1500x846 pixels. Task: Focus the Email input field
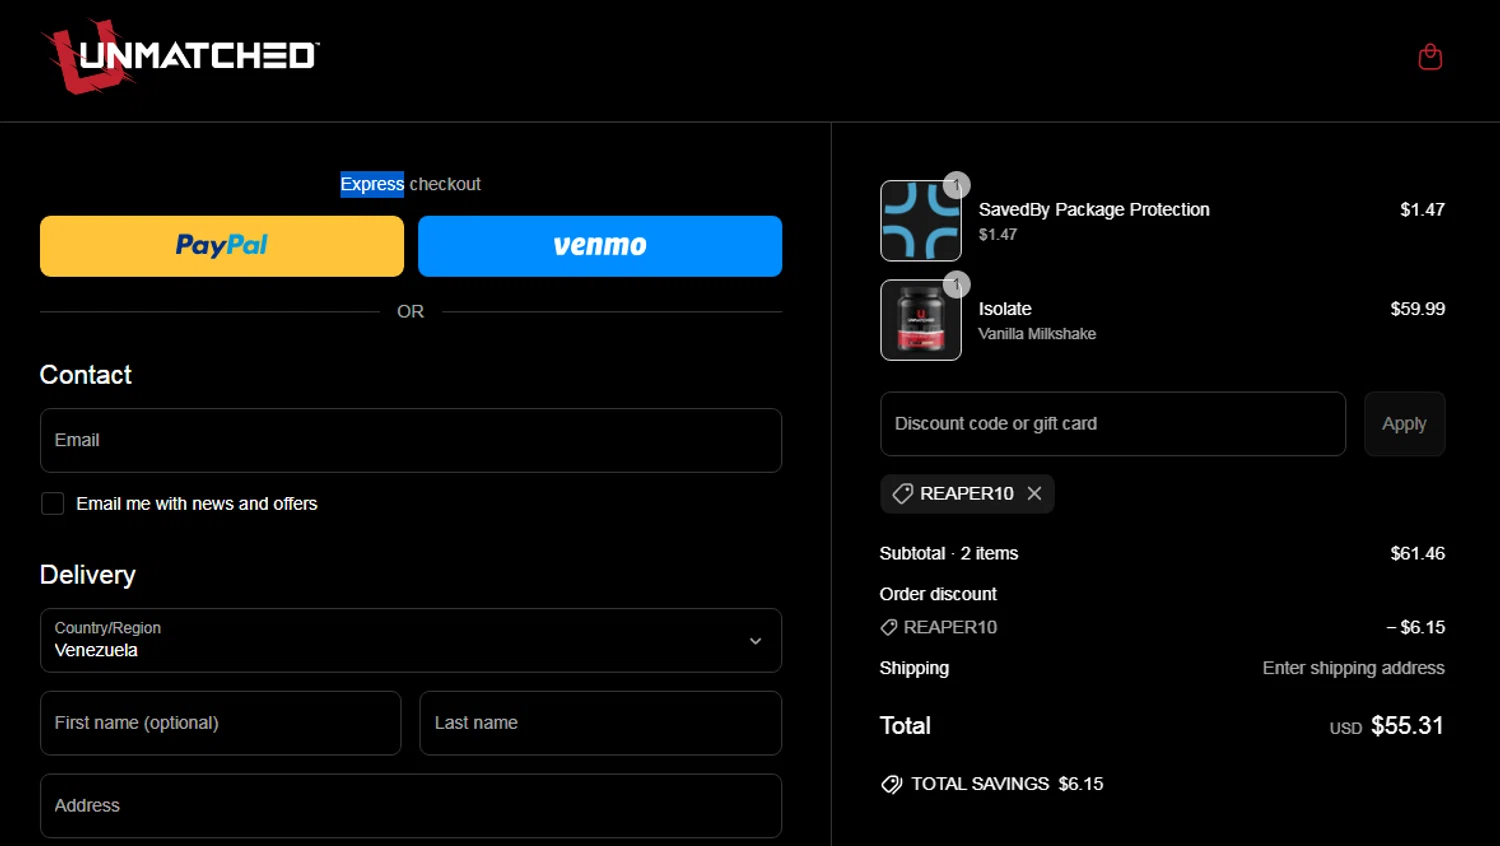411,440
